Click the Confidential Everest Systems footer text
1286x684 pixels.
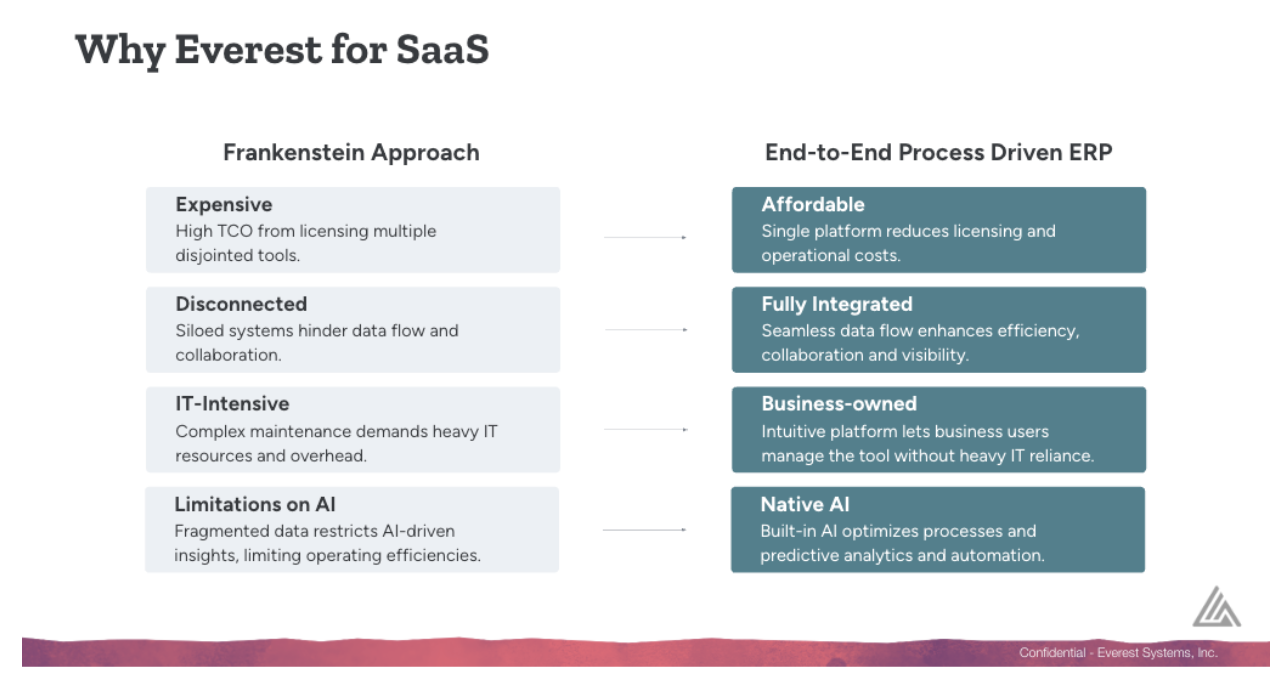click(x=1118, y=653)
